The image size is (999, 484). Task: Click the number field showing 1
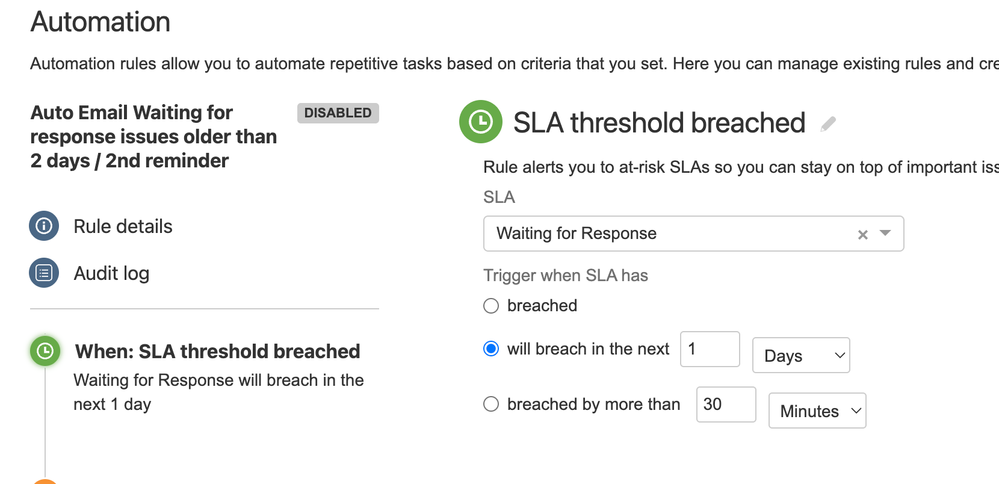pos(710,349)
